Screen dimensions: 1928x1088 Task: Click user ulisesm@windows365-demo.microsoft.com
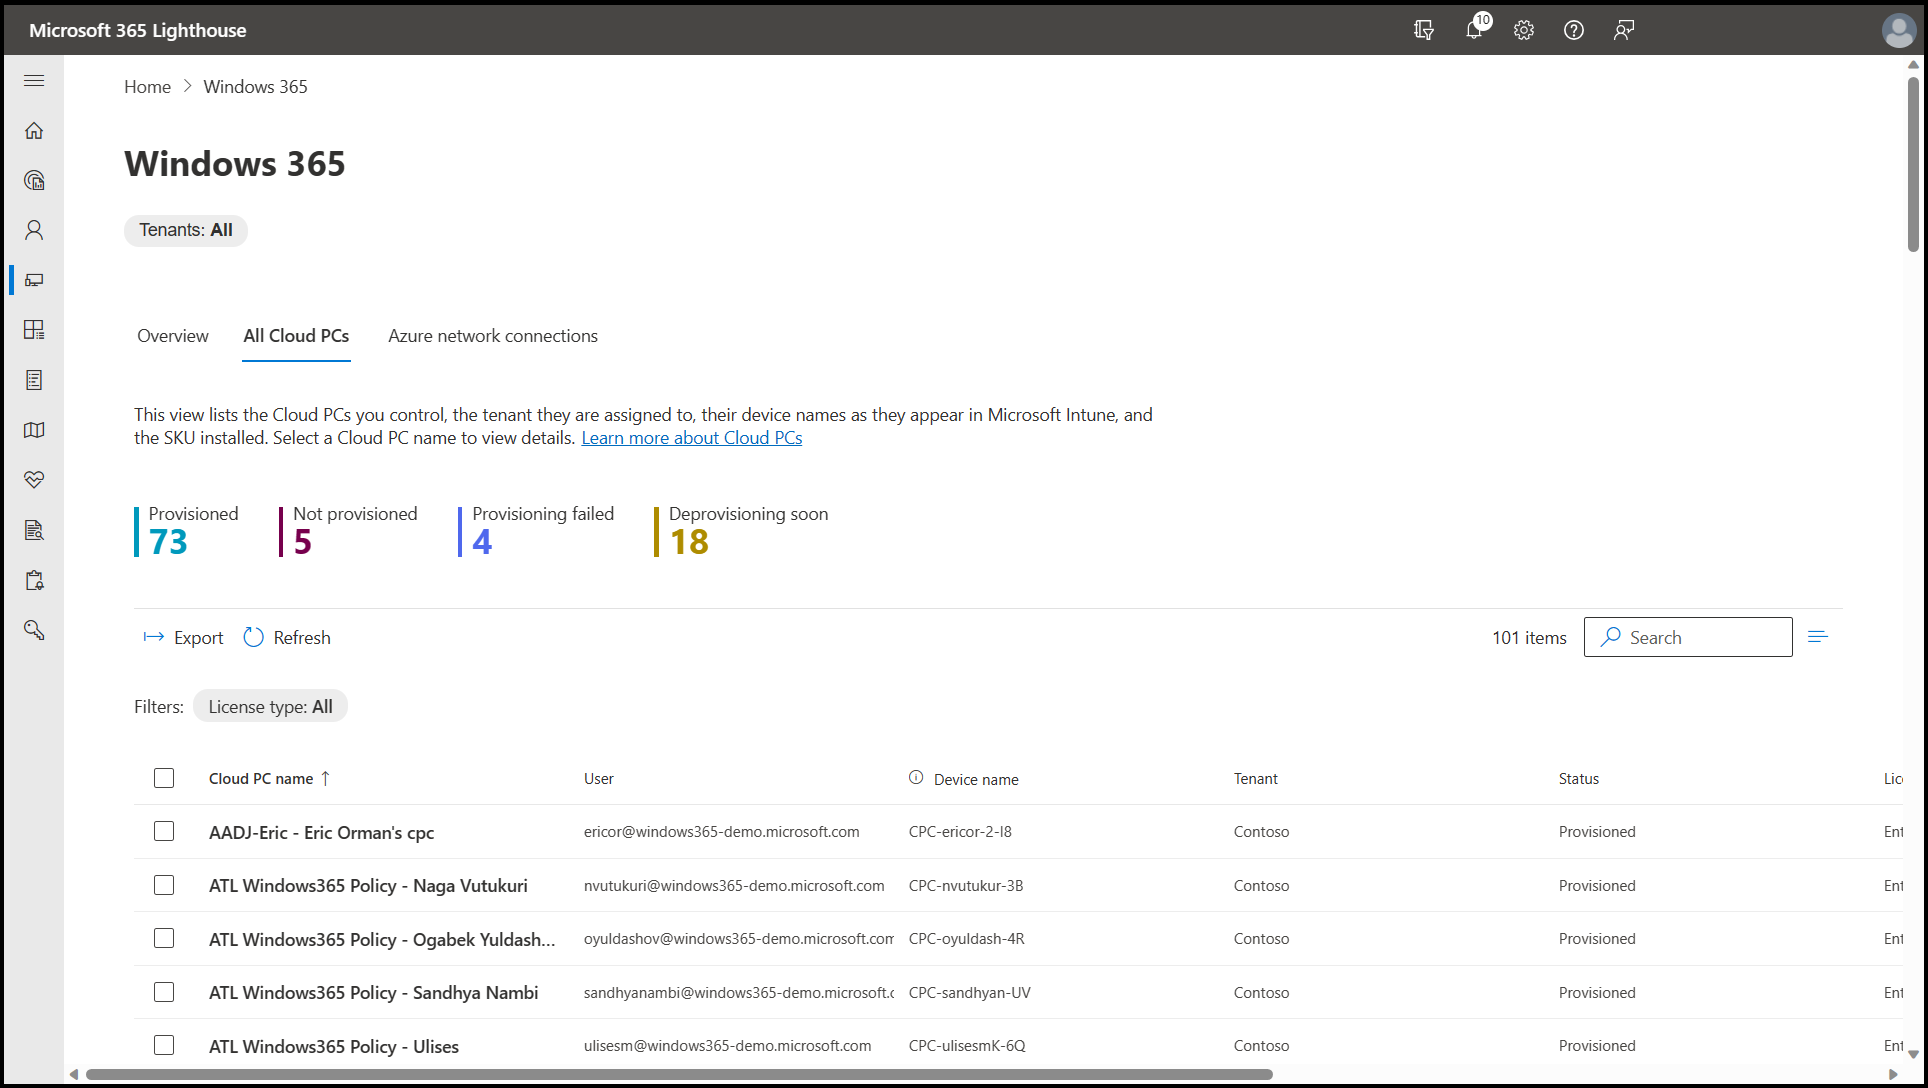(x=727, y=1046)
